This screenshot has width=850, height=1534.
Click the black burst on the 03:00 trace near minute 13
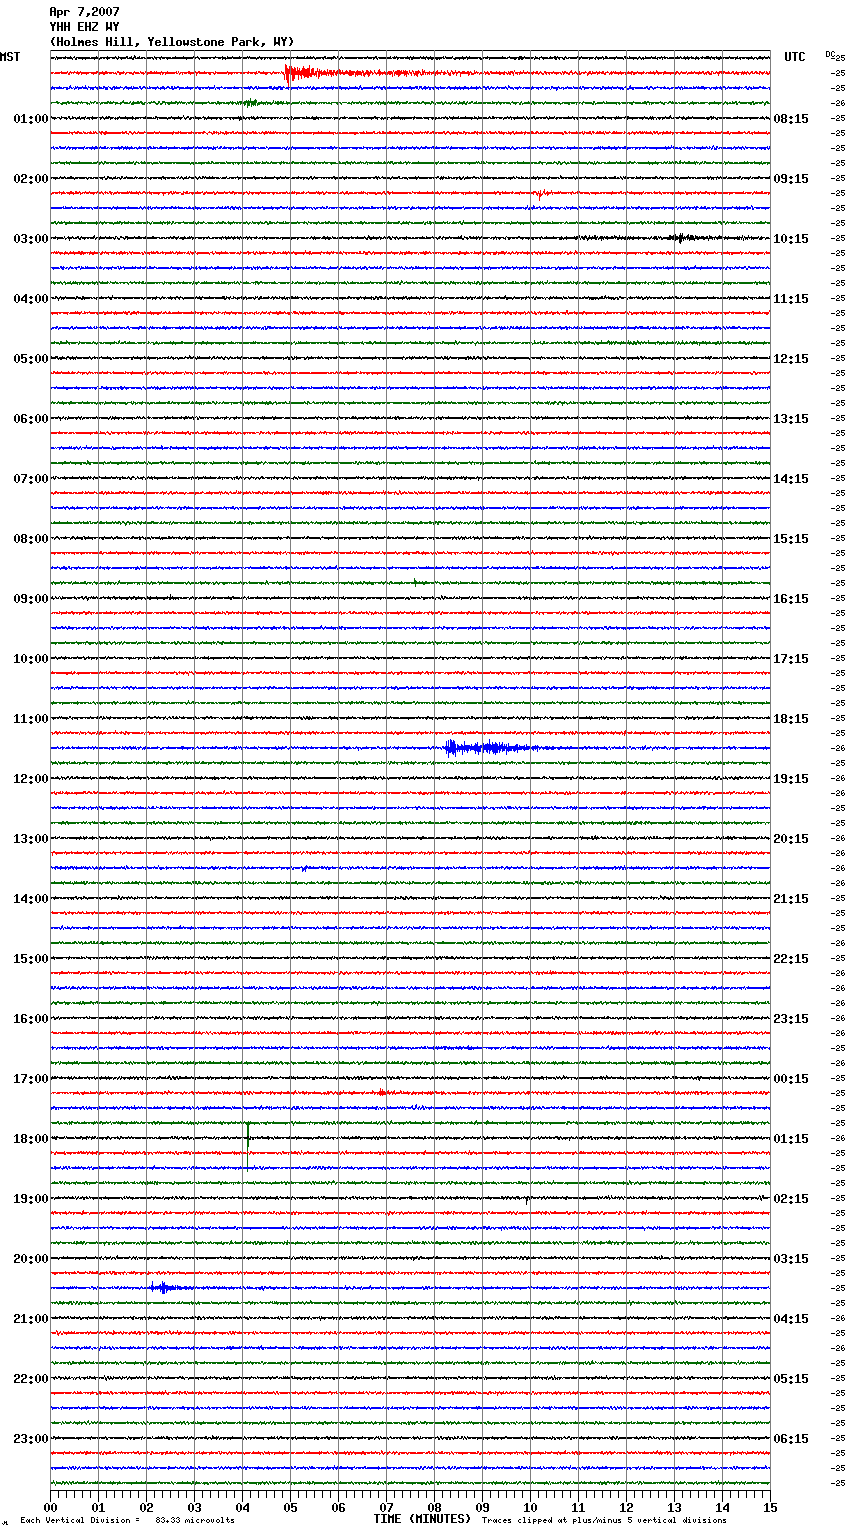point(681,238)
